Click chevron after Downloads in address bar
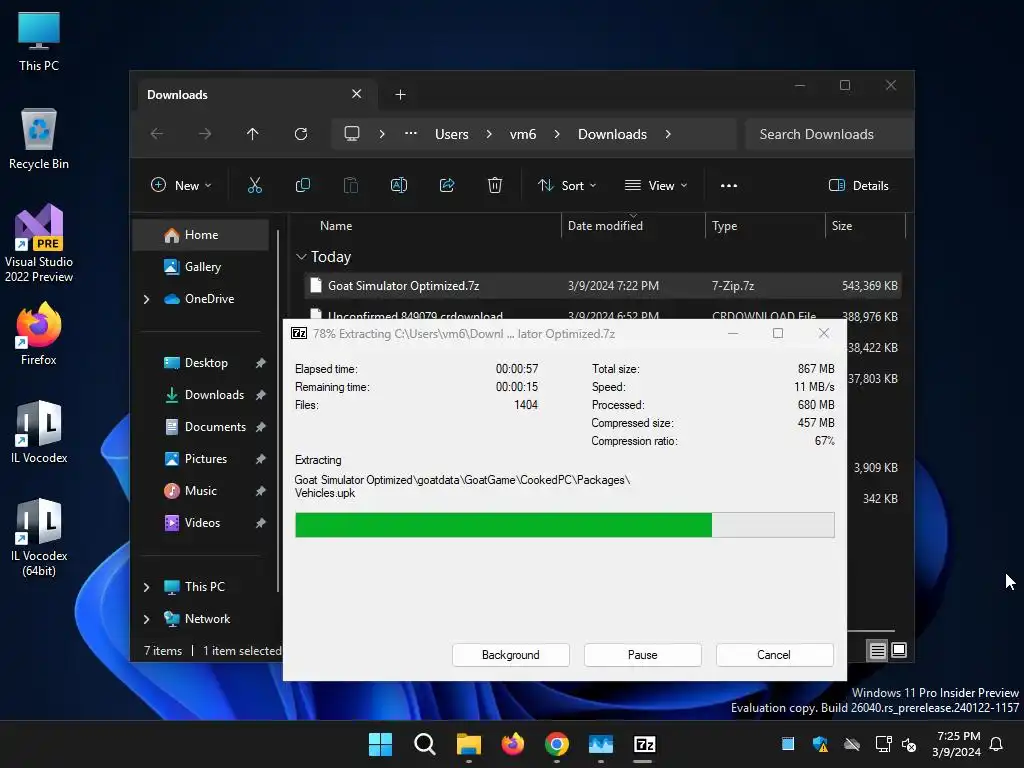This screenshot has width=1024, height=768. click(x=668, y=134)
